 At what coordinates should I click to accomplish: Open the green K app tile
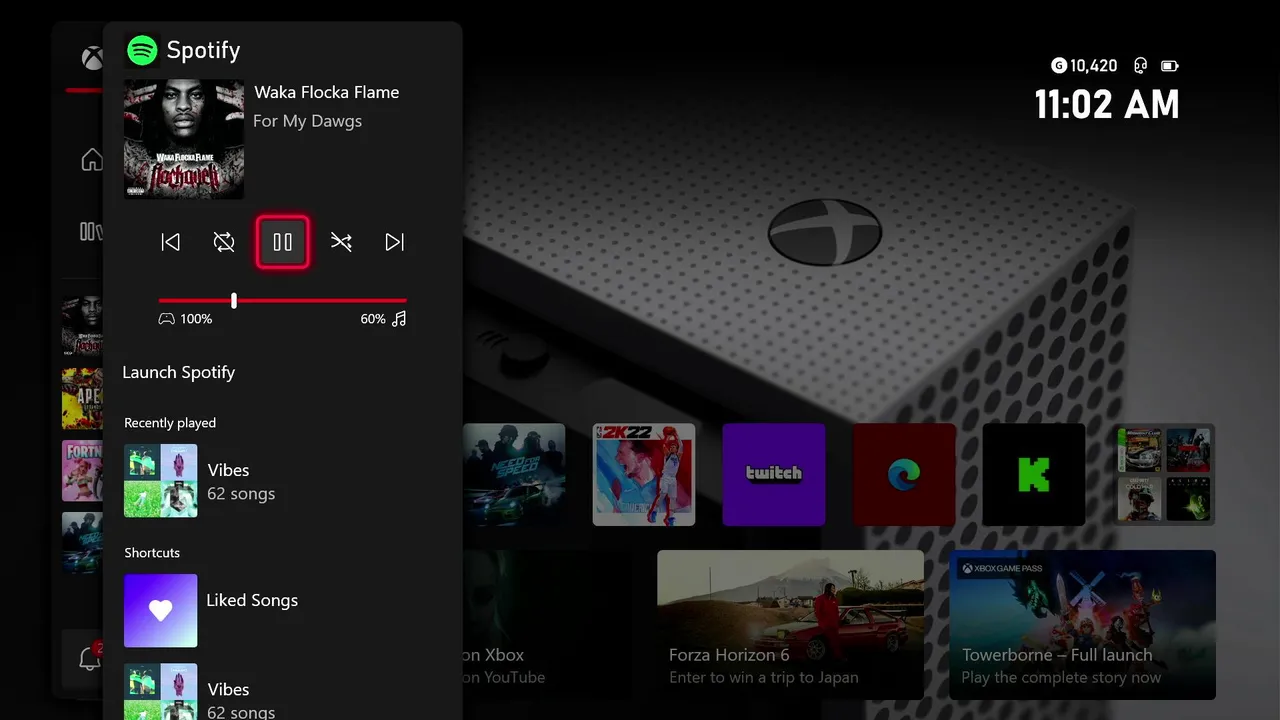(x=1034, y=475)
